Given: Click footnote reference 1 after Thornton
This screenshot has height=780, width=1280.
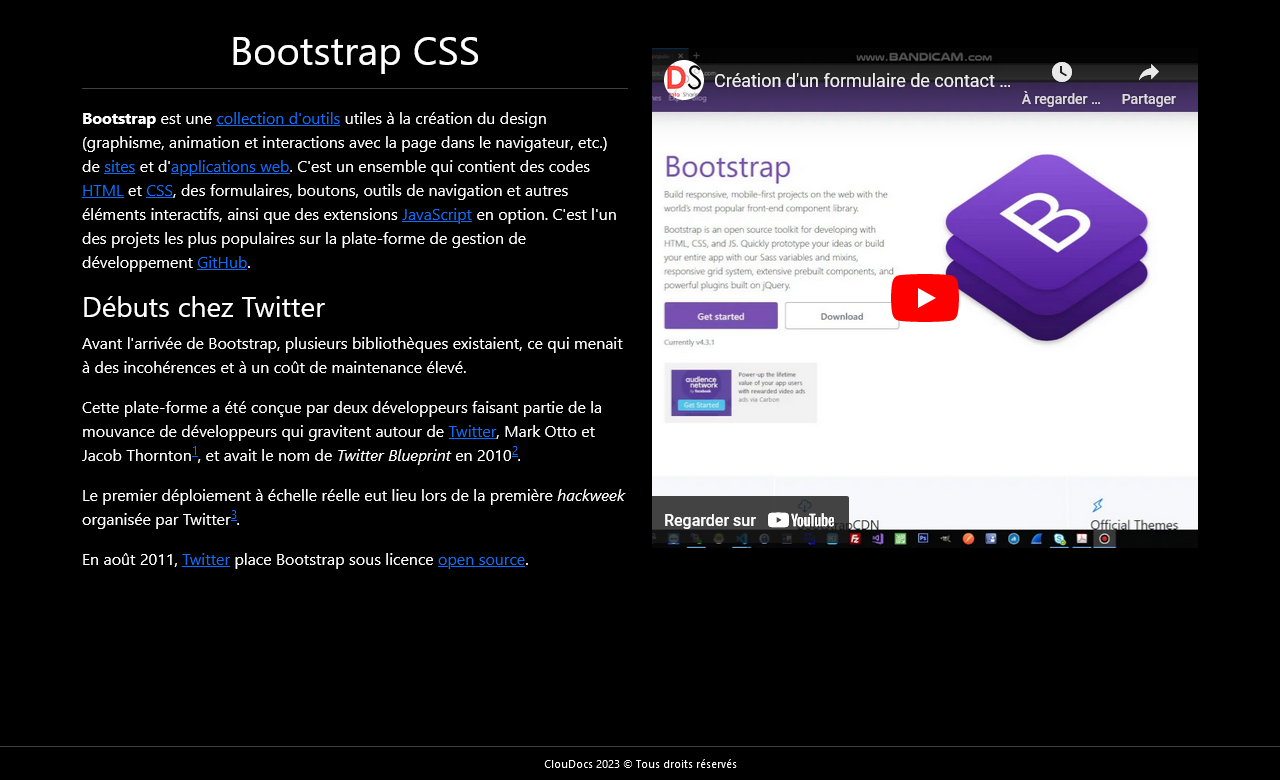Looking at the screenshot, I should (x=194, y=450).
